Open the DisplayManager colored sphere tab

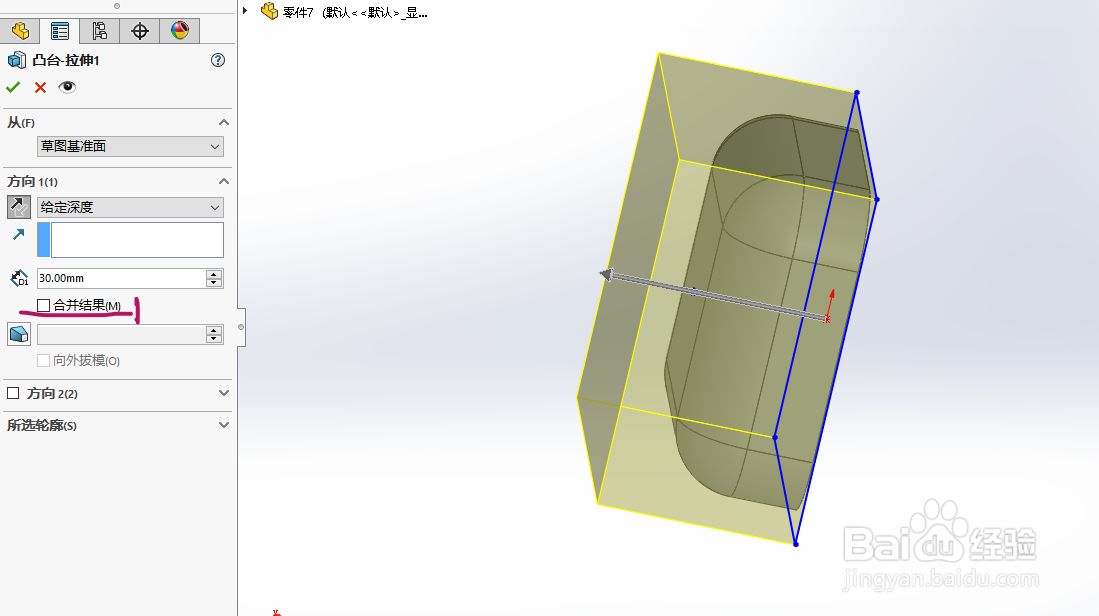[179, 30]
